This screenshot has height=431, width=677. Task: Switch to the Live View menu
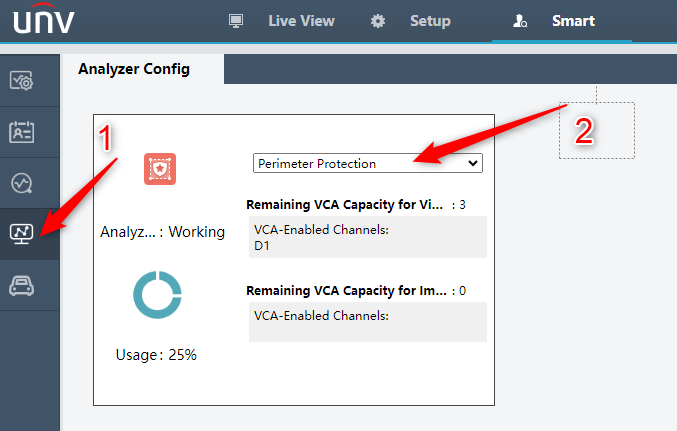click(301, 21)
